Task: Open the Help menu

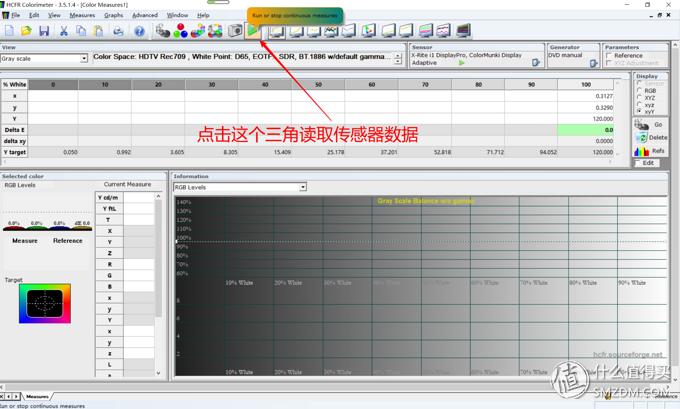Action: [203, 15]
